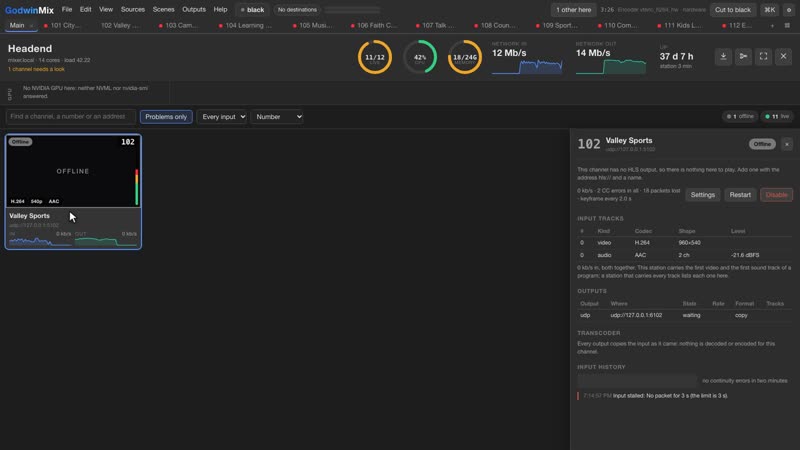Close the Main tab with its x

point(31,26)
